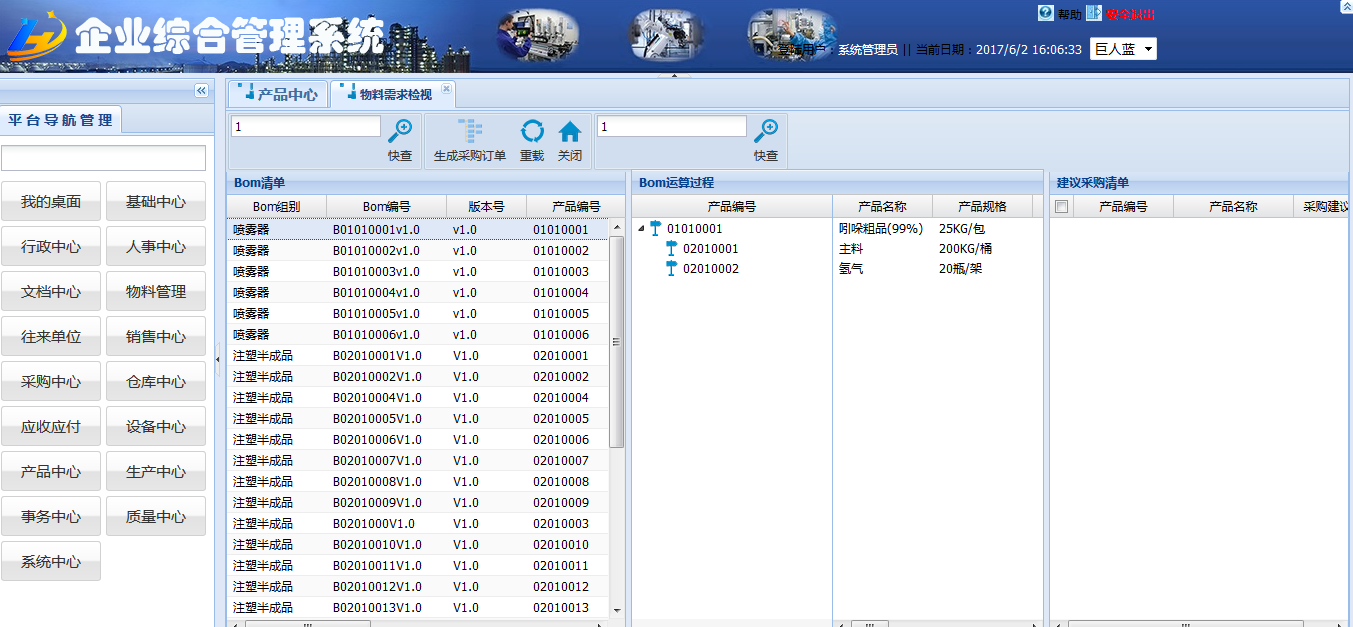The width and height of the screenshot is (1353, 627).
Task: Open the 巨人蓝 theme dropdown
Action: tap(1123, 49)
